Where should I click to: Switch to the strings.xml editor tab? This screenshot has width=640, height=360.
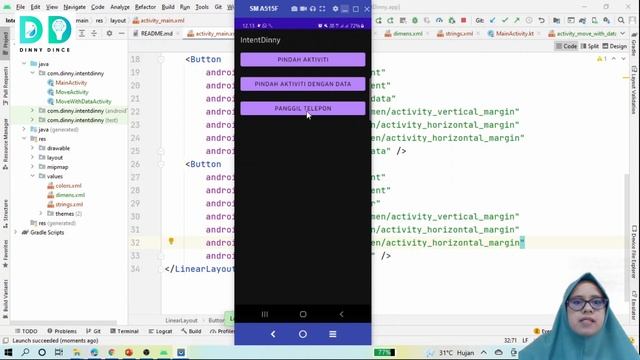pos(458,33)
